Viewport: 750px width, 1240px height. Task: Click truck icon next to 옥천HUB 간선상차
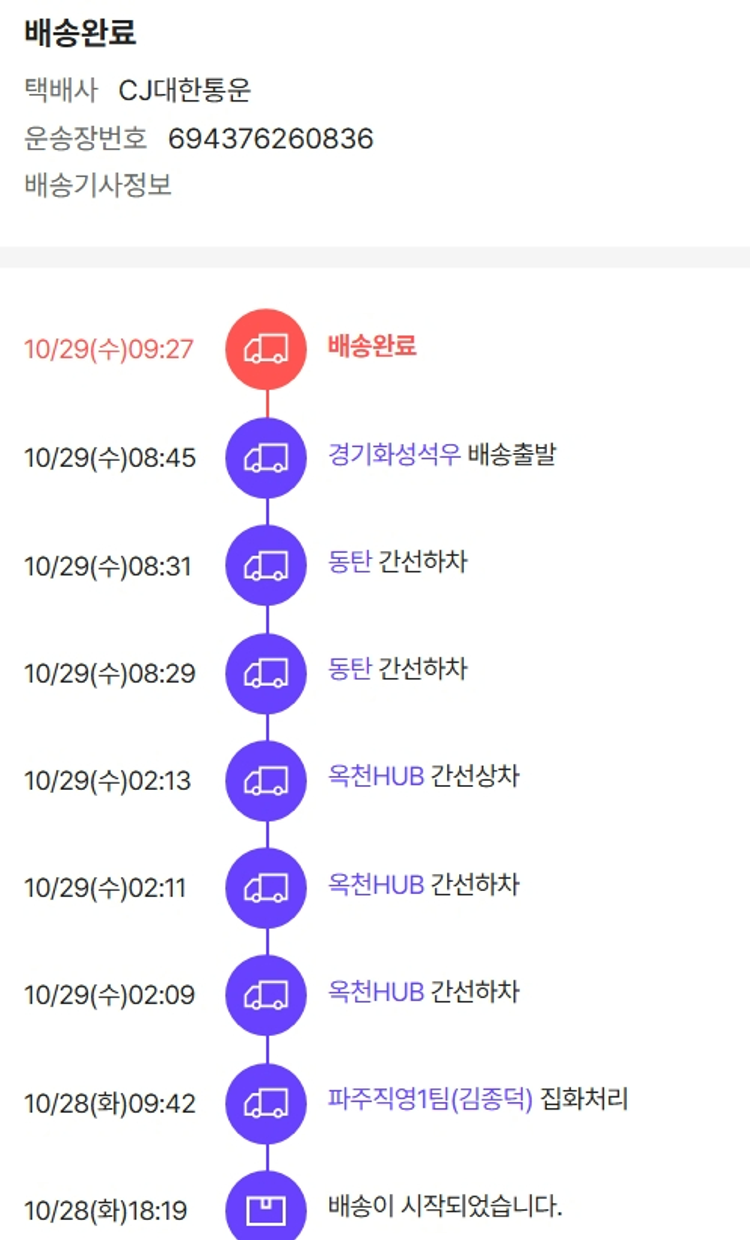pyautogui.click(x=266, y=780)
